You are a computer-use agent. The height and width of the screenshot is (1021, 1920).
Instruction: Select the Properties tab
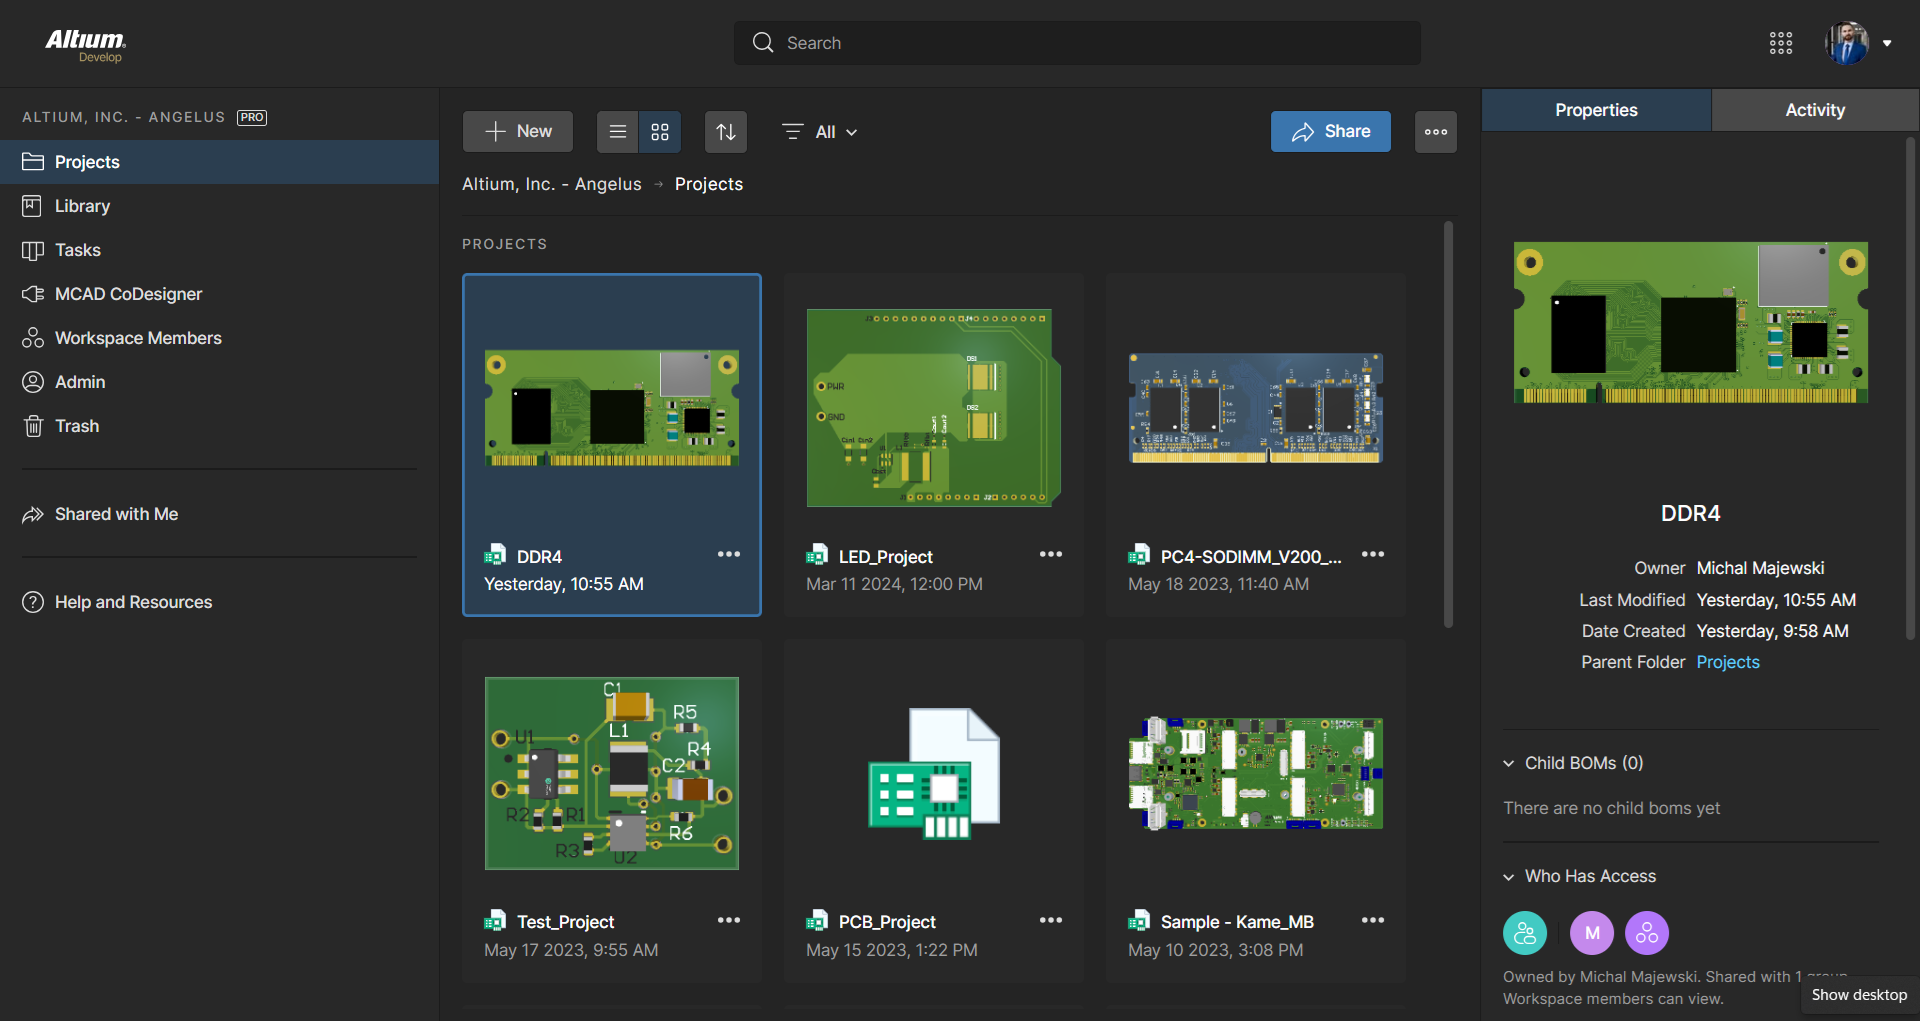(1595, 110)
